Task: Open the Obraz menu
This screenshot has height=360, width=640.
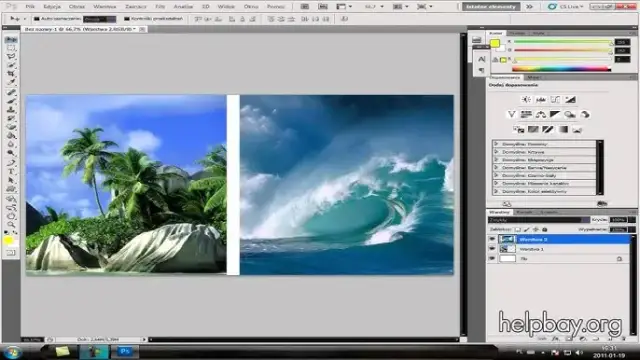Action: pyautogui.click(x=77, y=7)
